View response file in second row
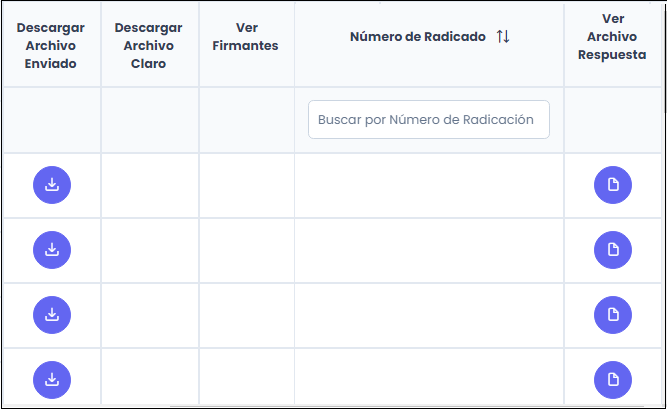Screen dimensions: 667x410 point(613,250)
